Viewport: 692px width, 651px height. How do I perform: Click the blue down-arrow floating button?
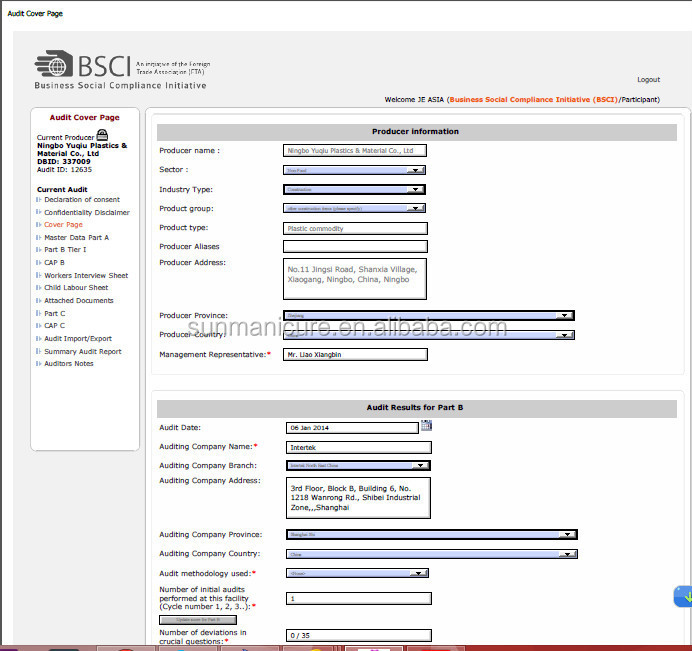click(x=683, y=596)
